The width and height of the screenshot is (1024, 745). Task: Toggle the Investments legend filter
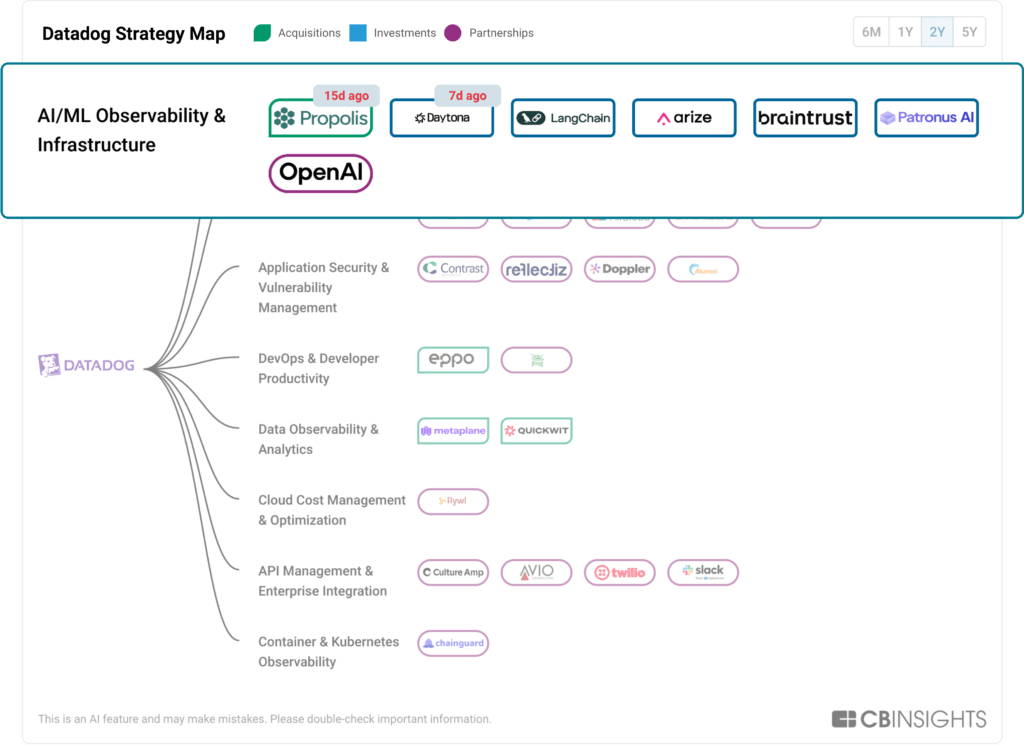coord(393,33)
